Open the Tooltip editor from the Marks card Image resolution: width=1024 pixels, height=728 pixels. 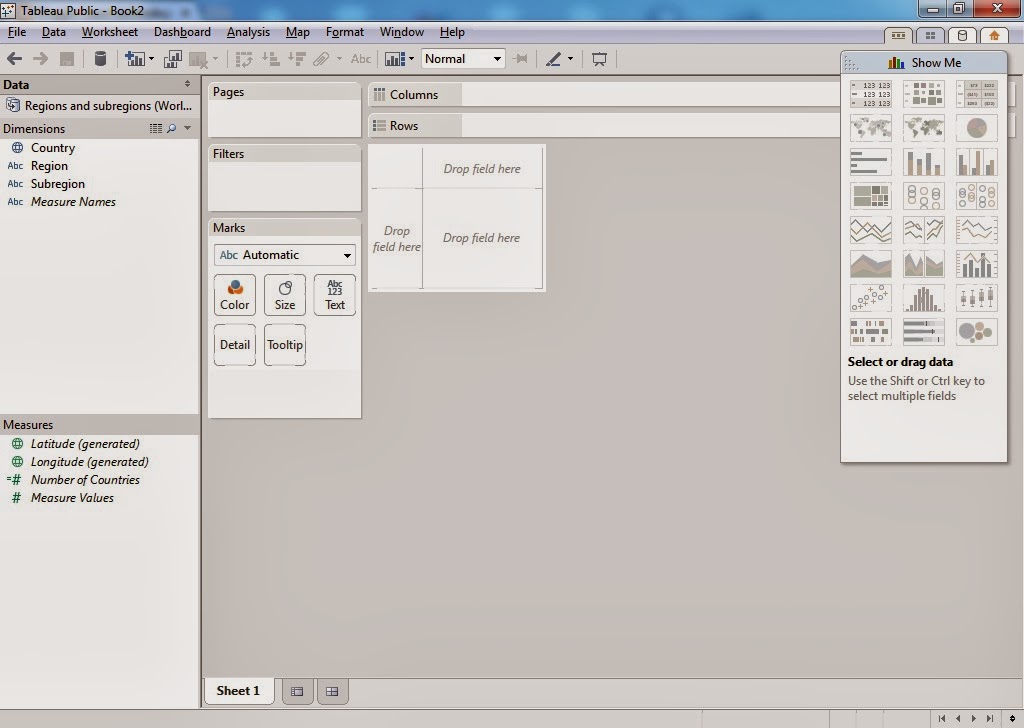pos(285,344)
